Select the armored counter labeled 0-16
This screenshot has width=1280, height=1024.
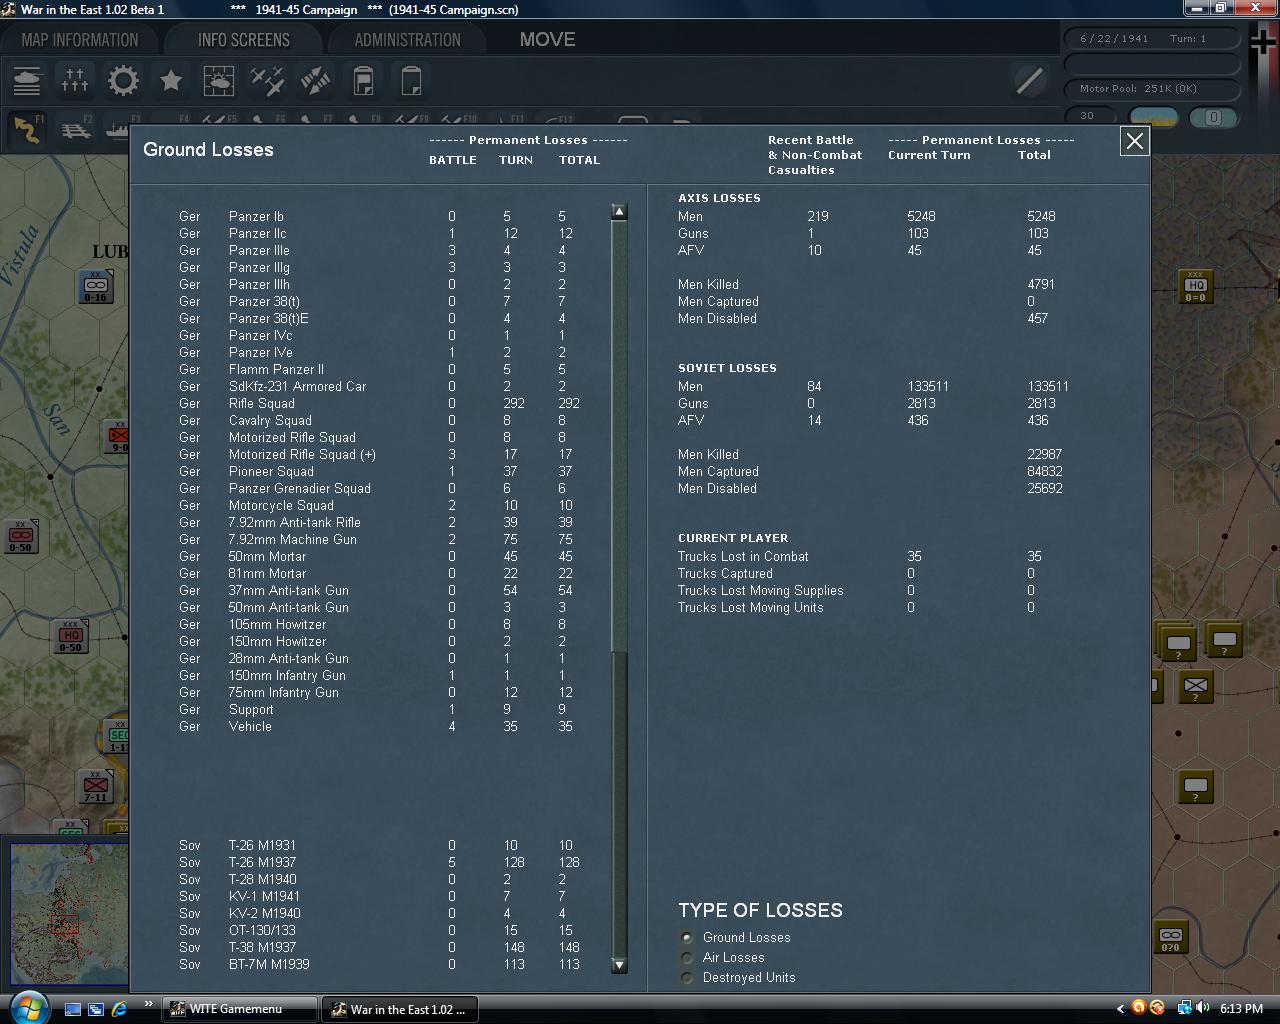pos(95,286)
